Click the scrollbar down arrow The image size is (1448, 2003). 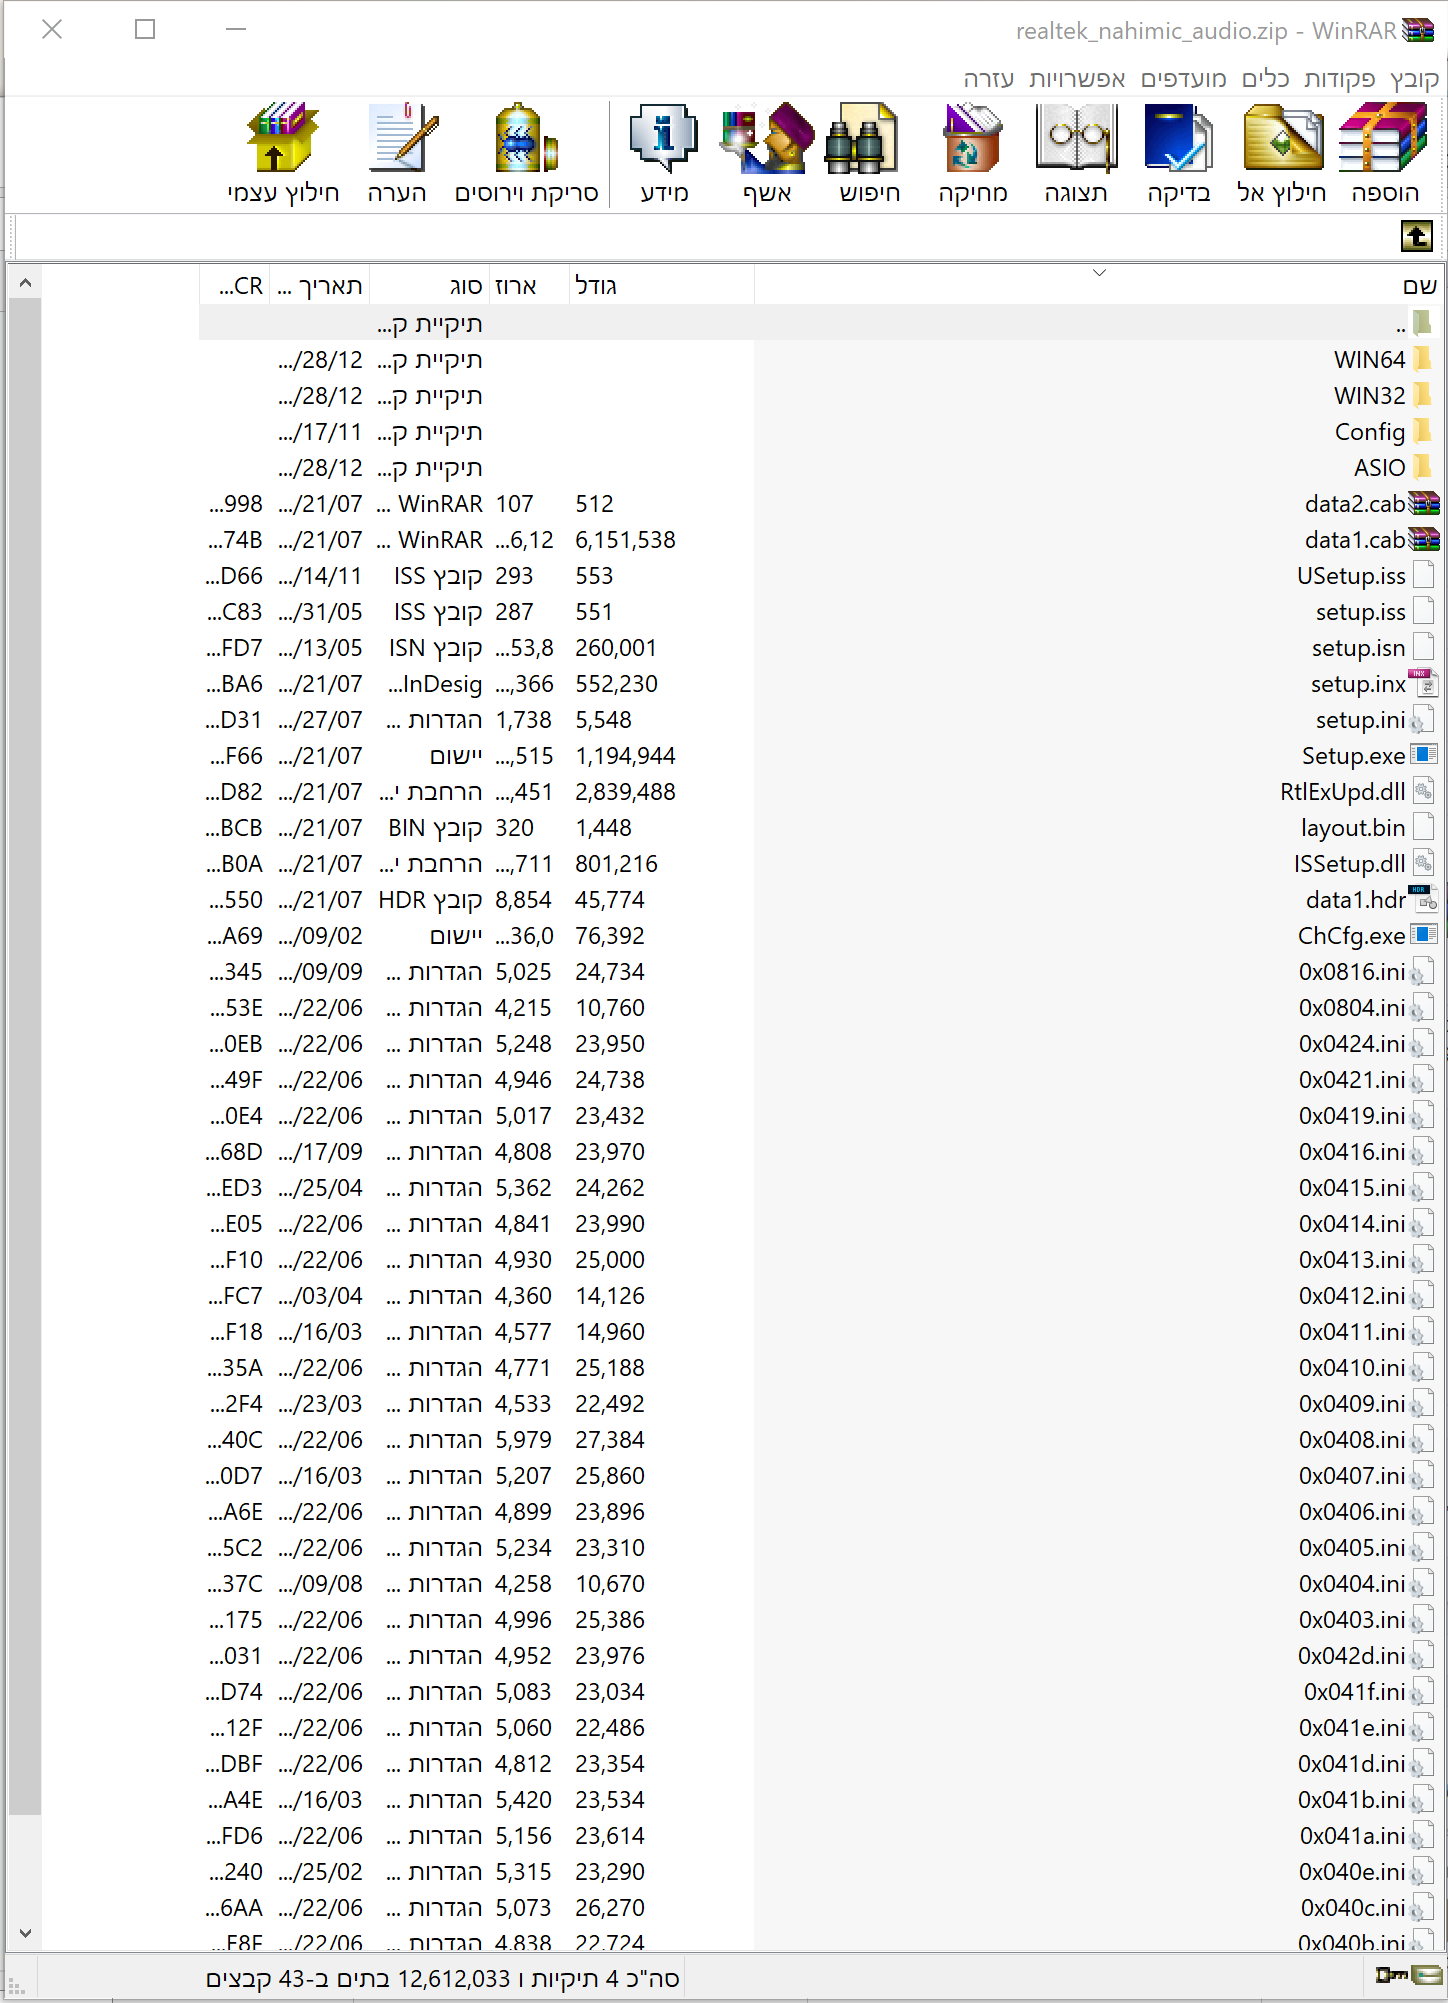(x=25, y=1933)
